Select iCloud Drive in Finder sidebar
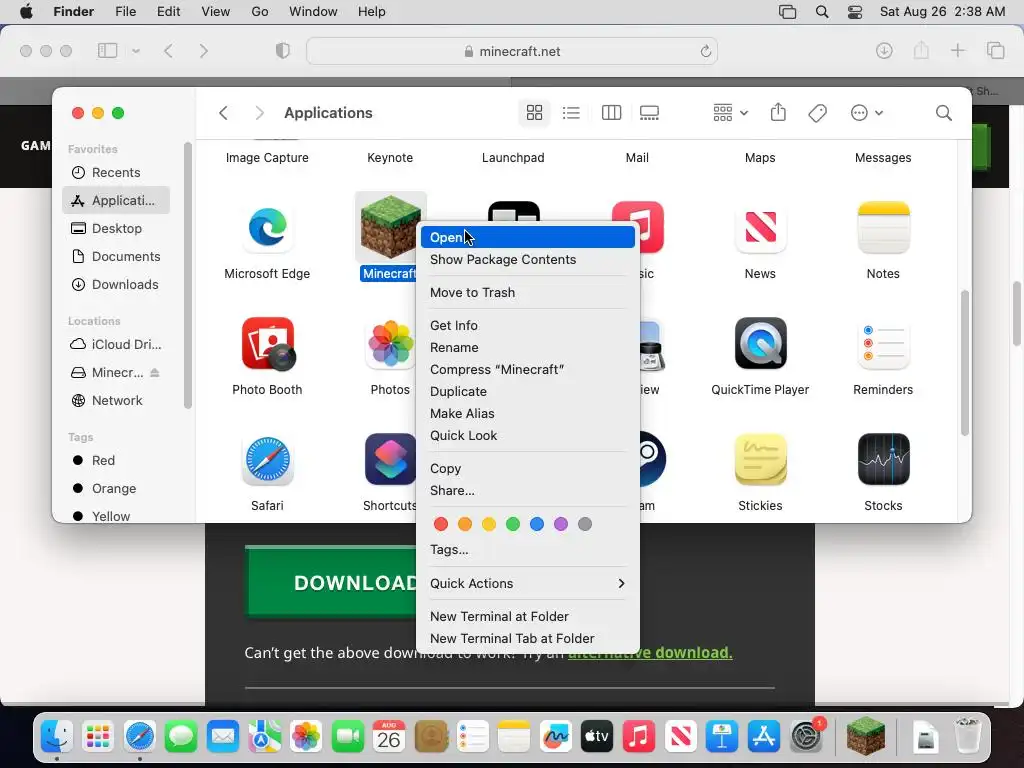Viewport: 1024px width, 768px height. click(116, 344)
